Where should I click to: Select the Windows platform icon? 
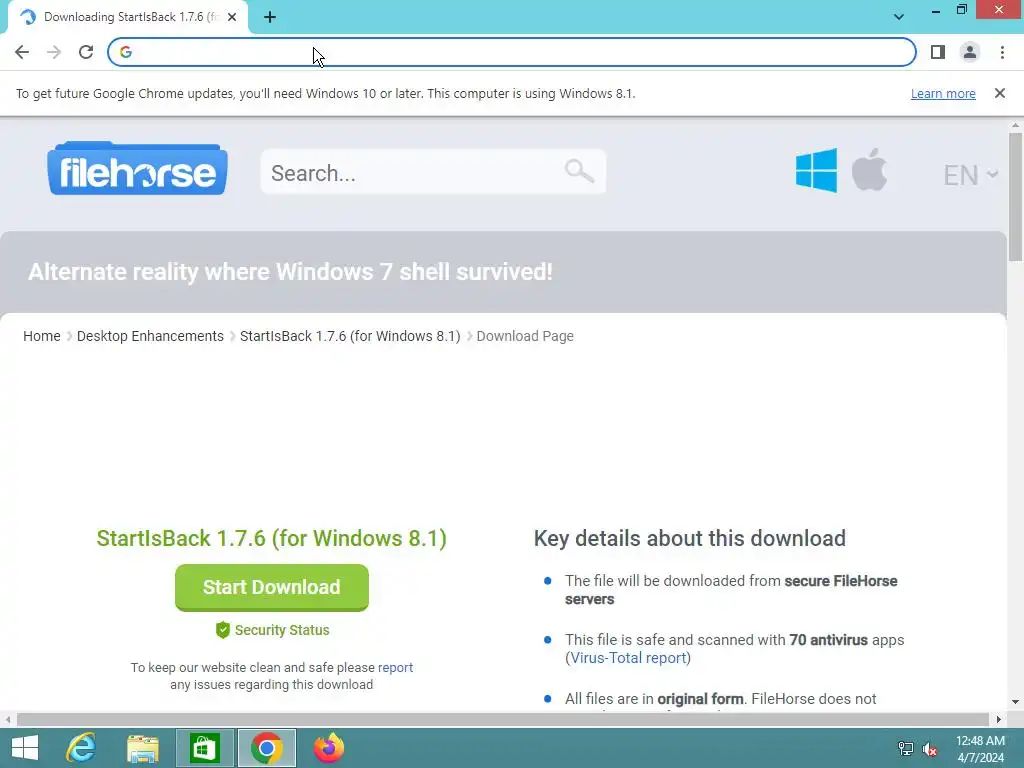click(816, 170)
